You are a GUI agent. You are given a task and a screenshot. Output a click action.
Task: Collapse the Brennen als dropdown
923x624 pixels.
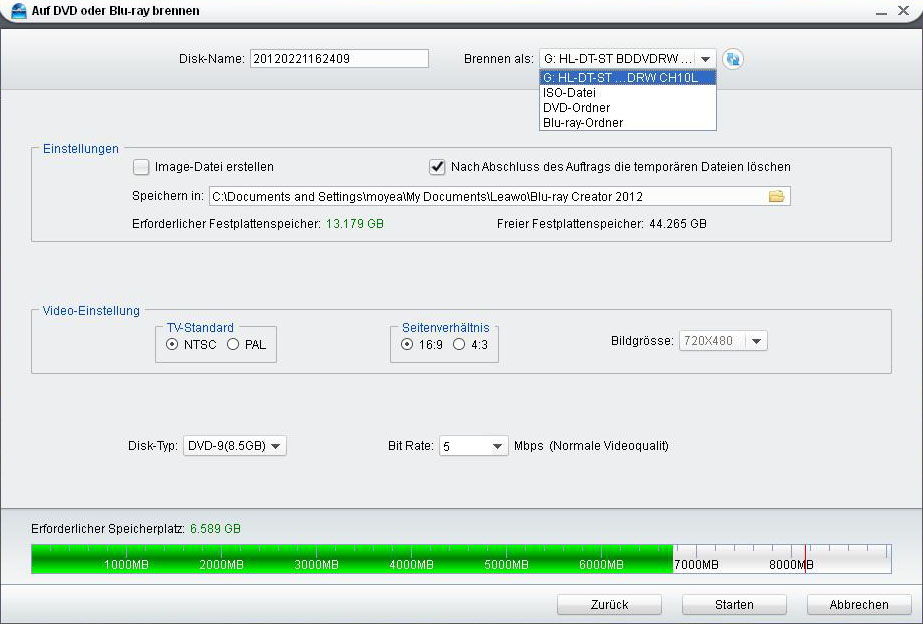pyautogui.click(x=705, y=59)
